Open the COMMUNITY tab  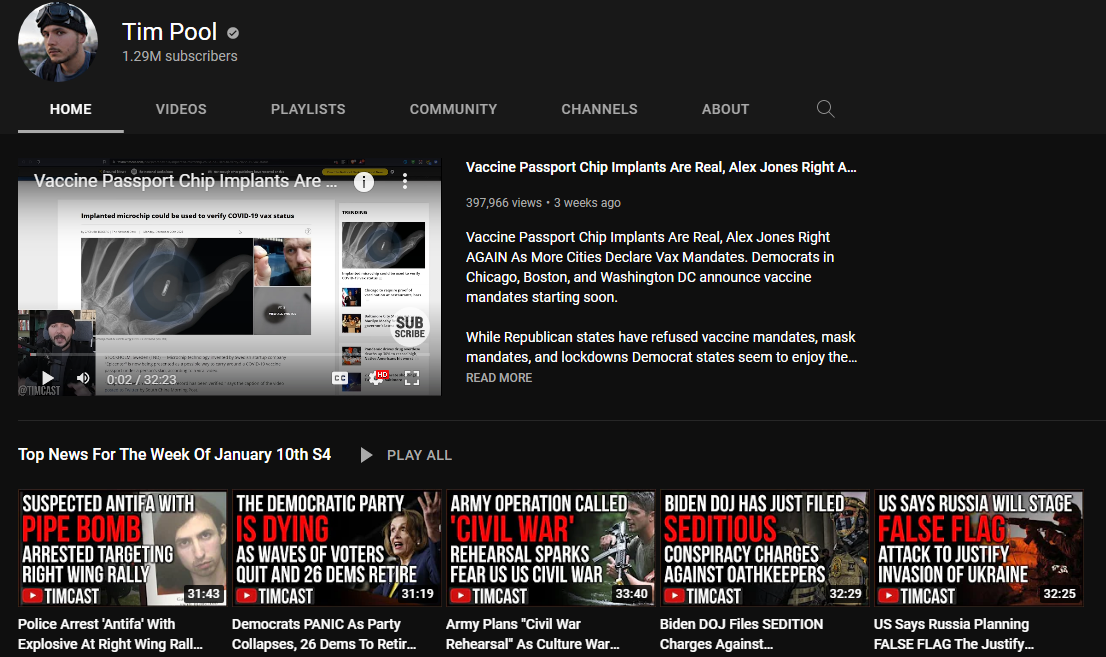(x=454, y=109)
